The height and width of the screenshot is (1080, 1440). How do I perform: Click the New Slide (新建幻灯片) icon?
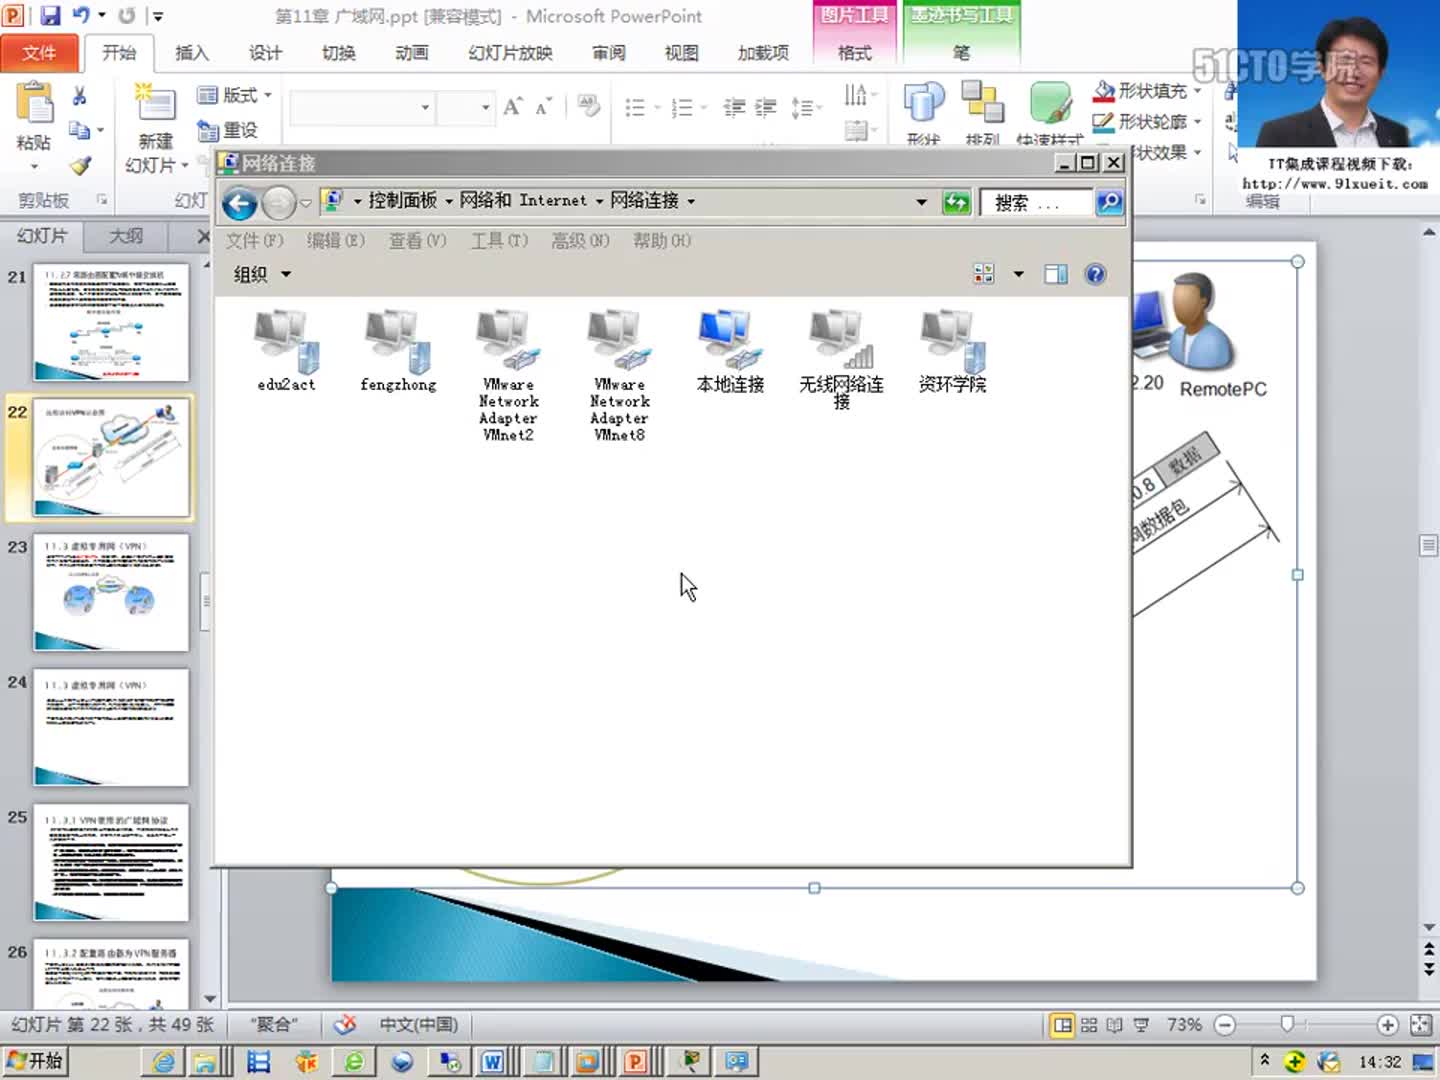(x=156, y=103)
